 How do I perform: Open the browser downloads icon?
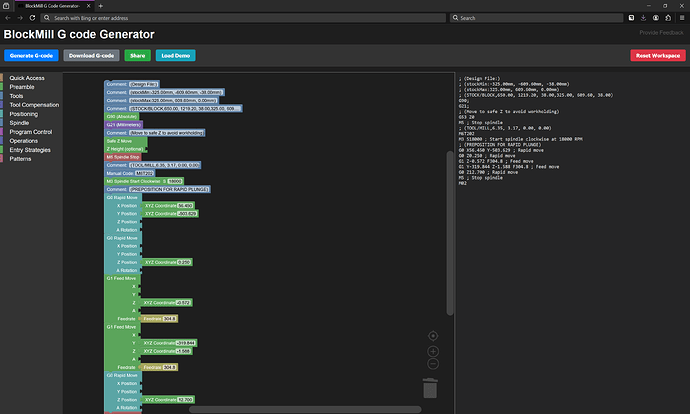coord(643,18)
